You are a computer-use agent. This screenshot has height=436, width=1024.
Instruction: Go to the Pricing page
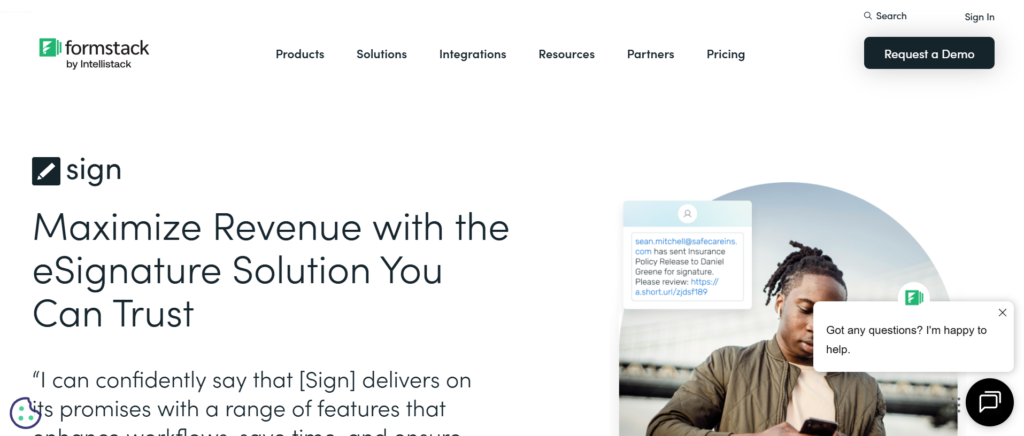pos(726,54)
